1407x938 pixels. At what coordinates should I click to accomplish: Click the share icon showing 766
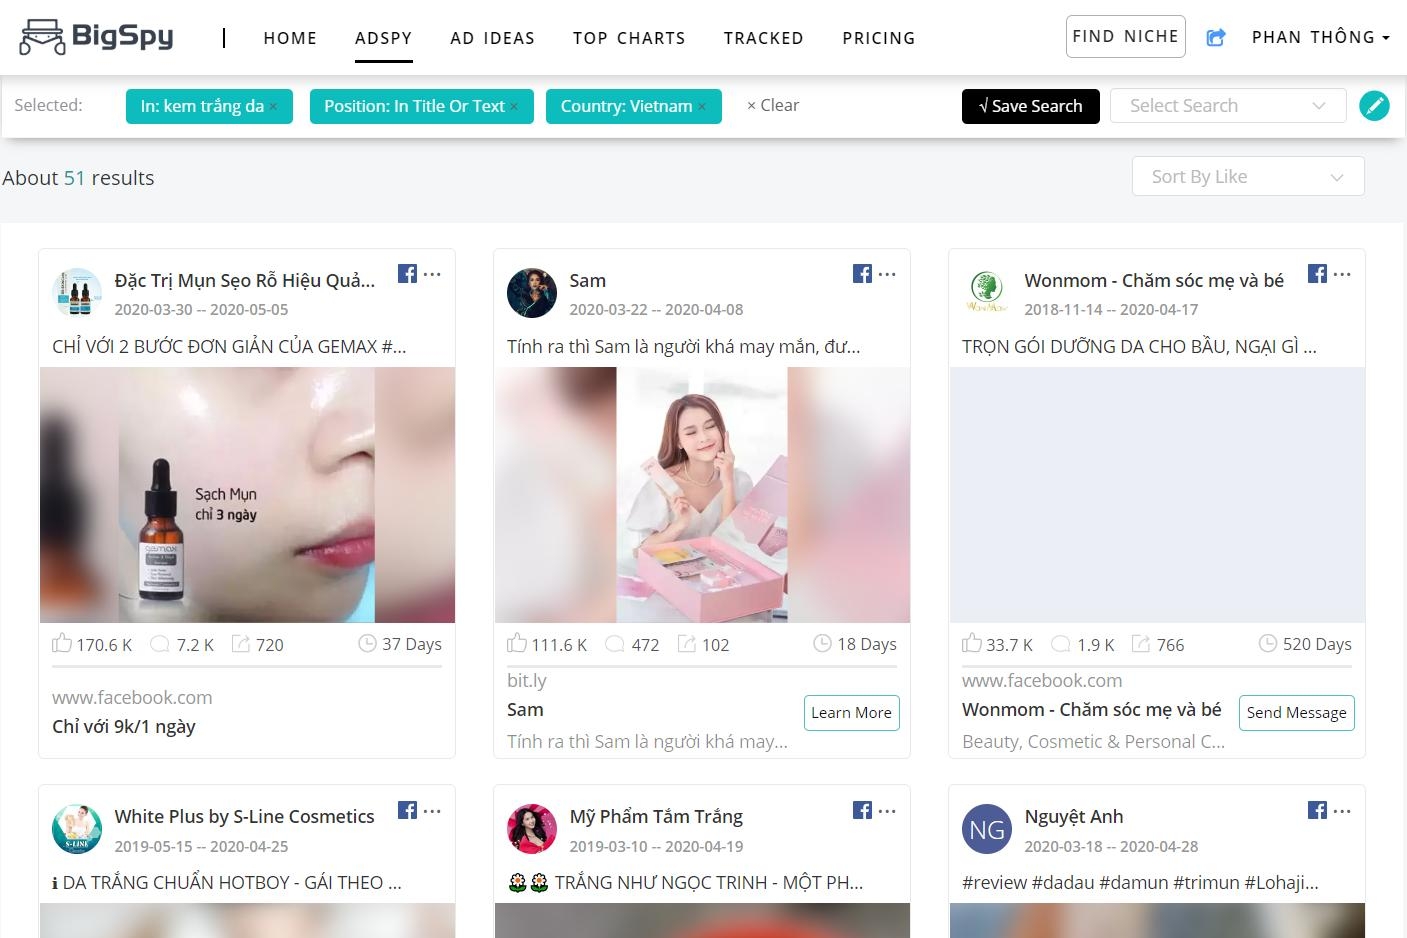[1141, 644]
